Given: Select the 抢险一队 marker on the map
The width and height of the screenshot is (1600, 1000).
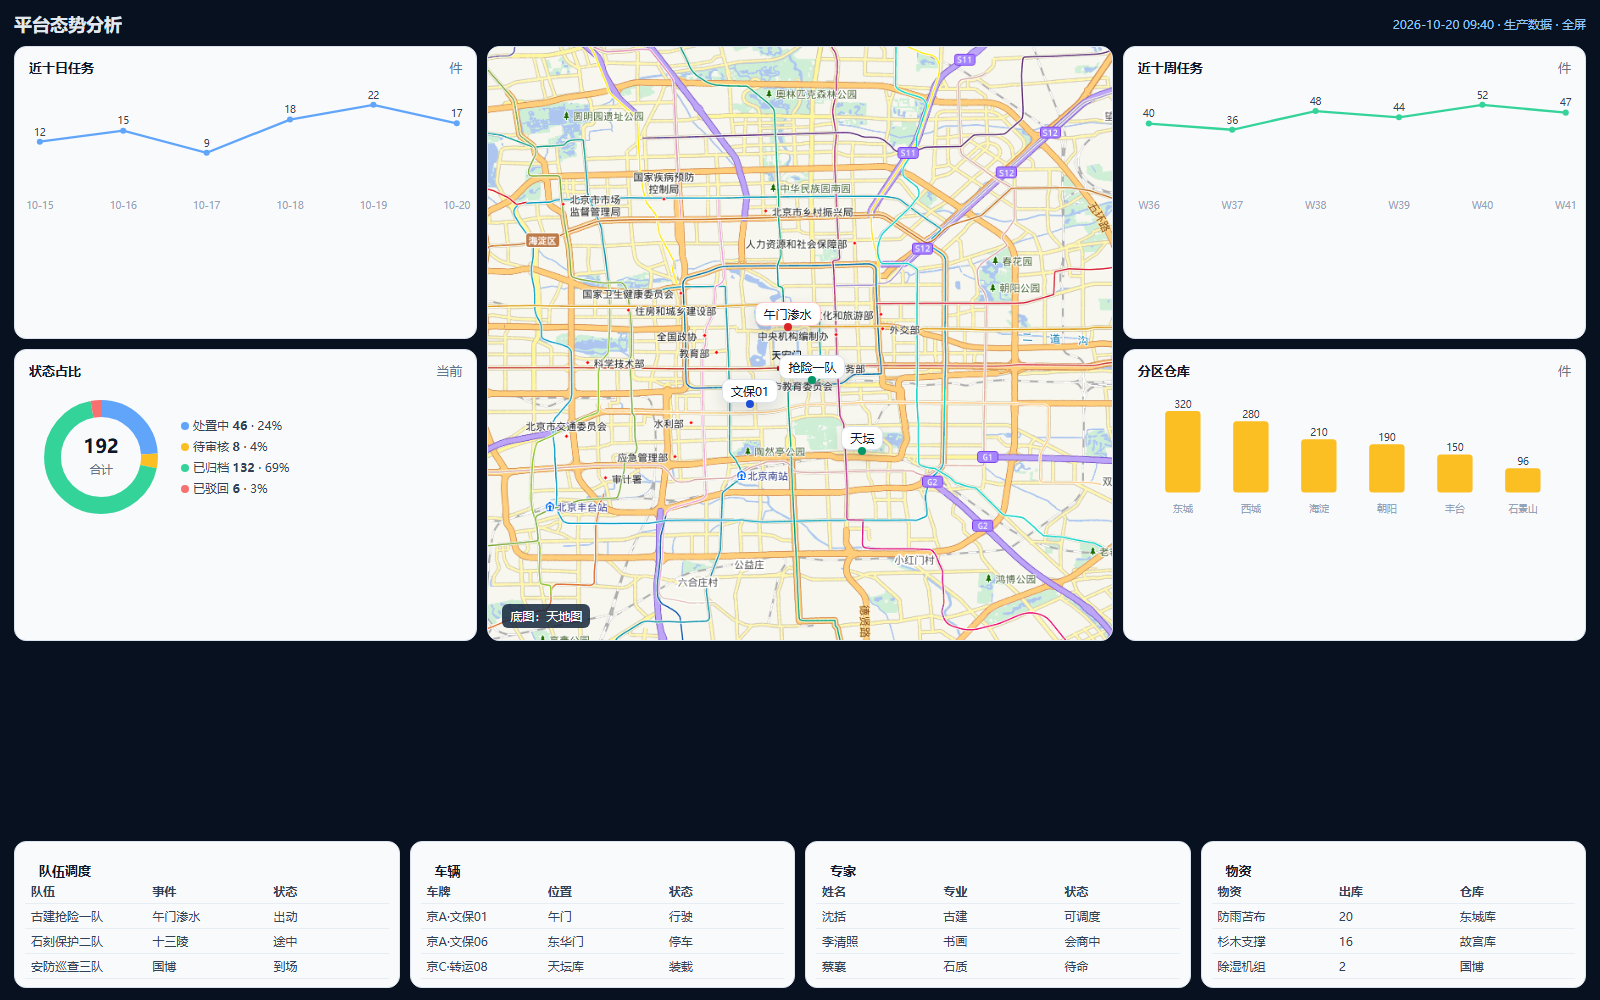Looking at the screenshot, I should click(811, 368).
